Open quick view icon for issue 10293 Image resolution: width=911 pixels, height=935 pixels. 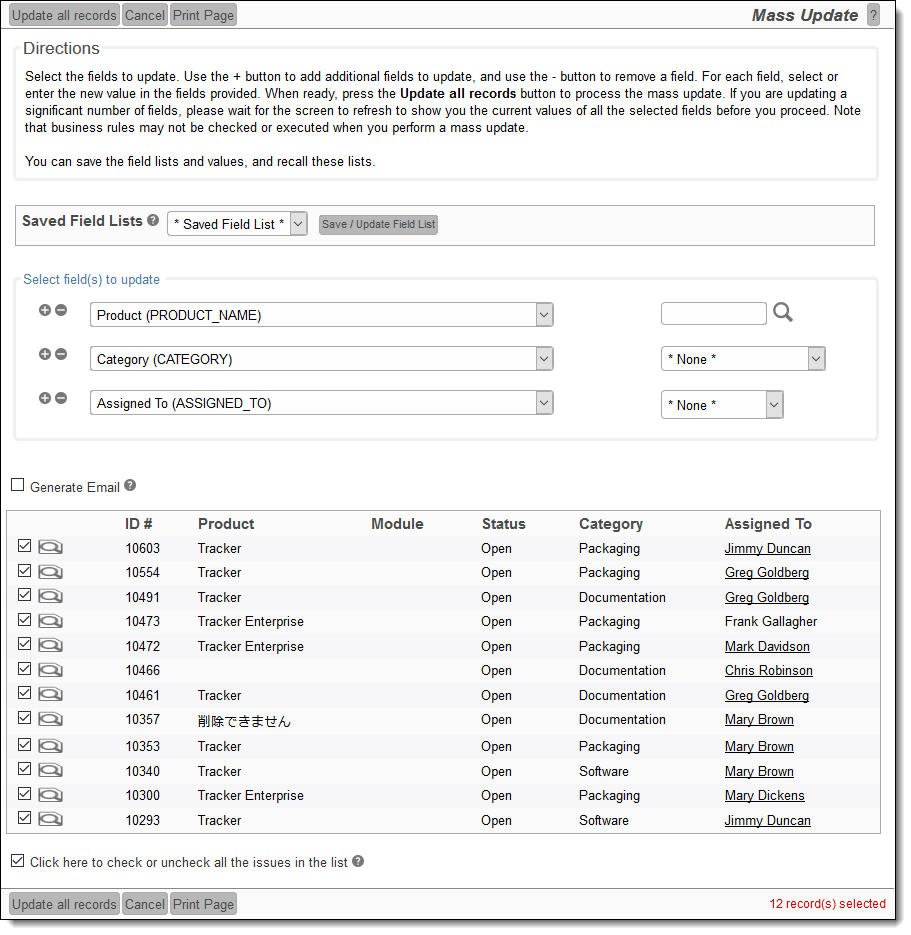[x=51, y=819]
